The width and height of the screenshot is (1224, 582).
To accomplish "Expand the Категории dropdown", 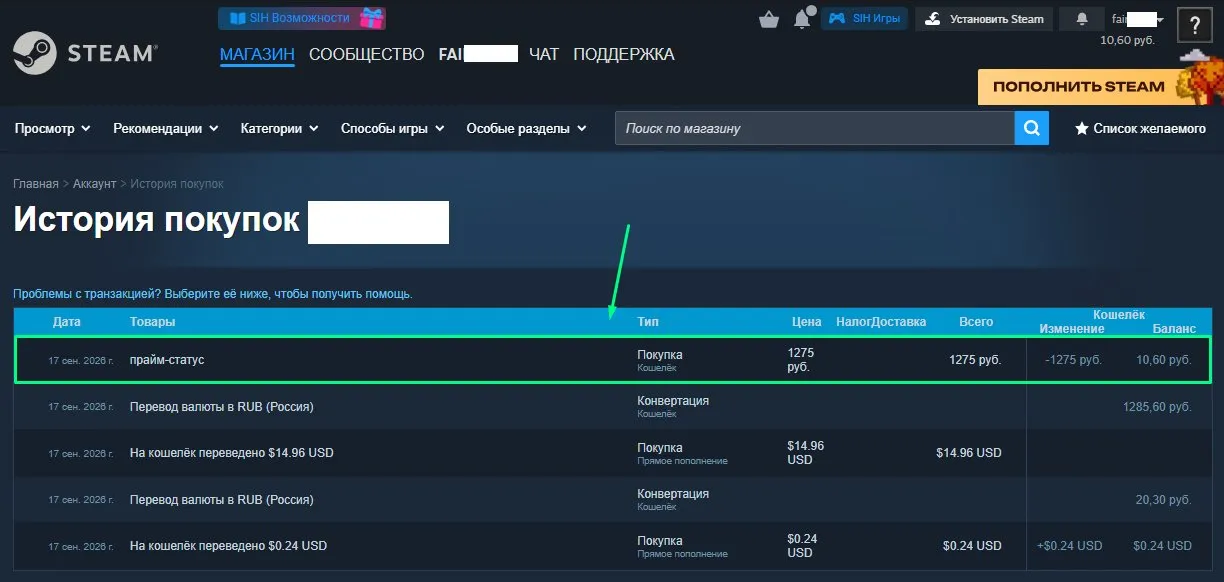I will [x=279, y=128].
